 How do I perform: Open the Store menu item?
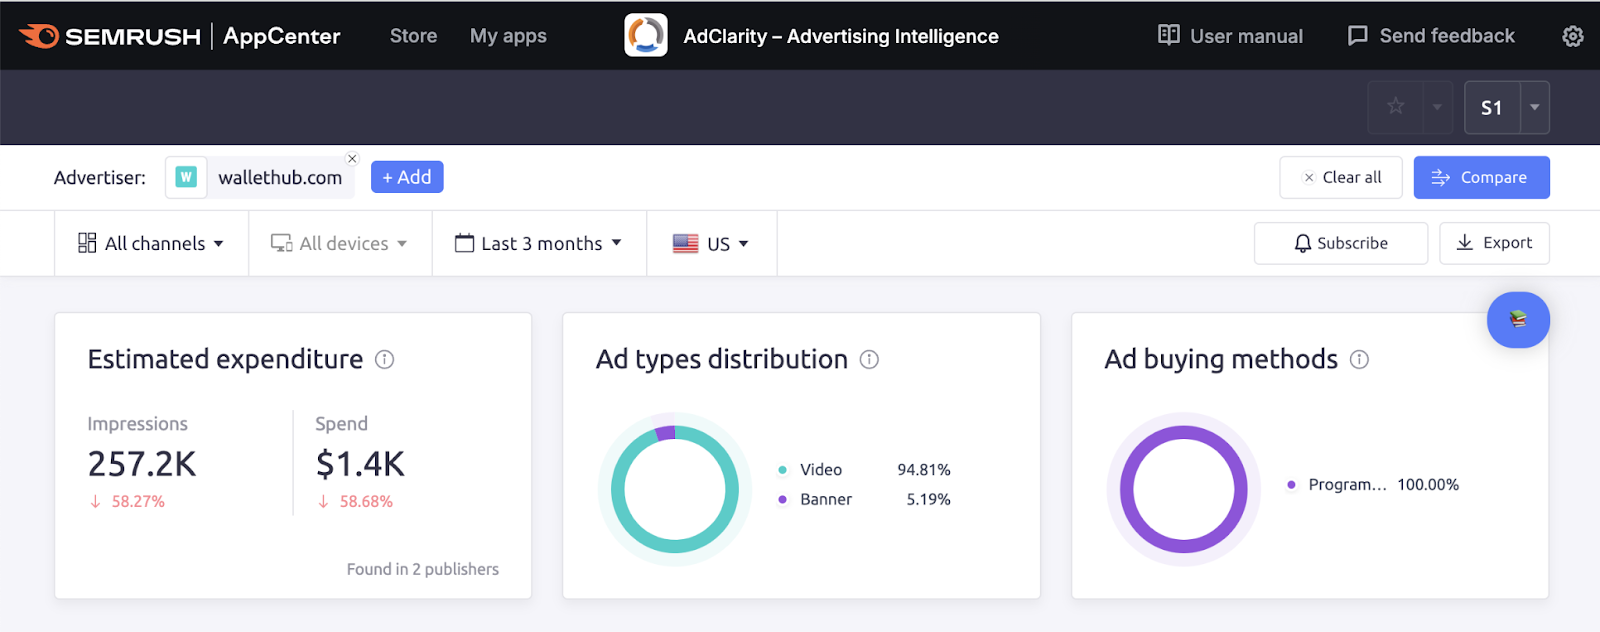click(413, 36)
